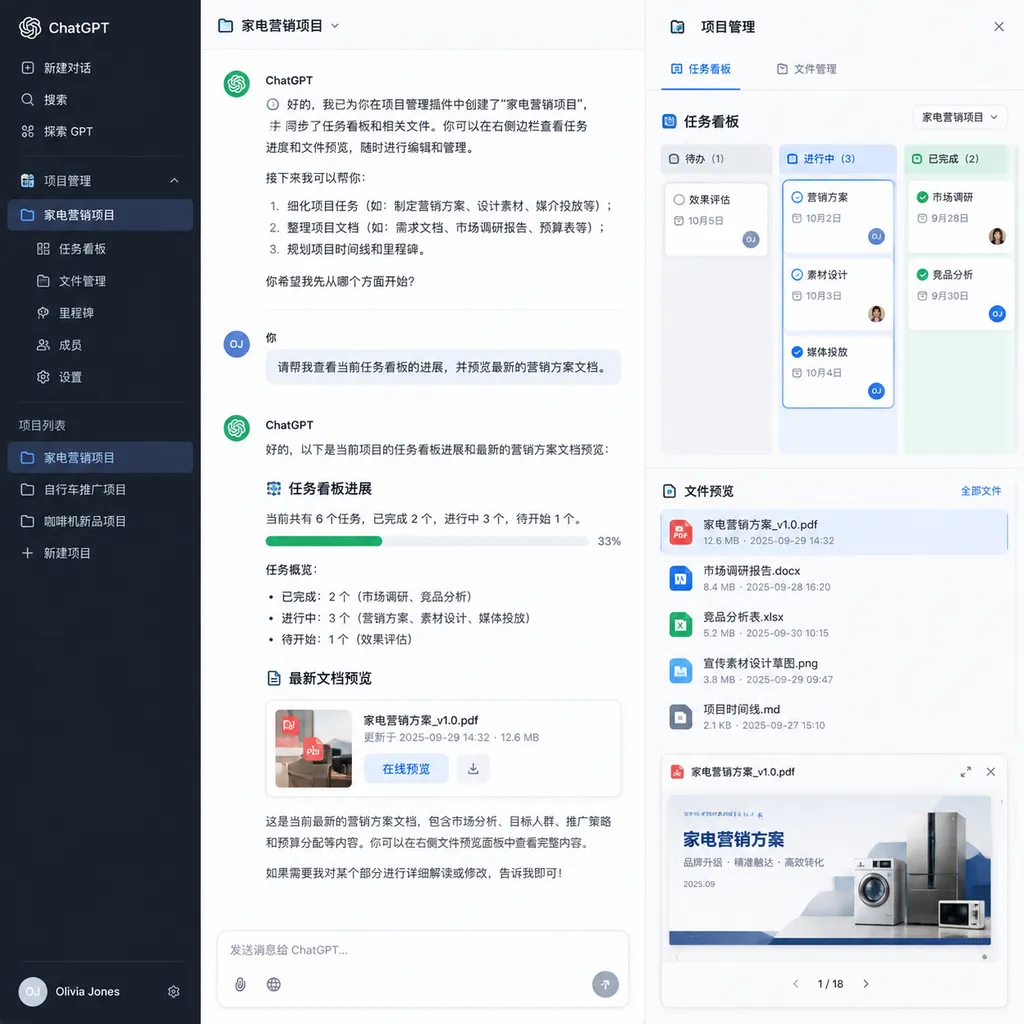Image resolution: width=1024 pixels, height=1024 pixels.
Task: Click assignee photo on 素材设计 card
Action: point(876,313)
